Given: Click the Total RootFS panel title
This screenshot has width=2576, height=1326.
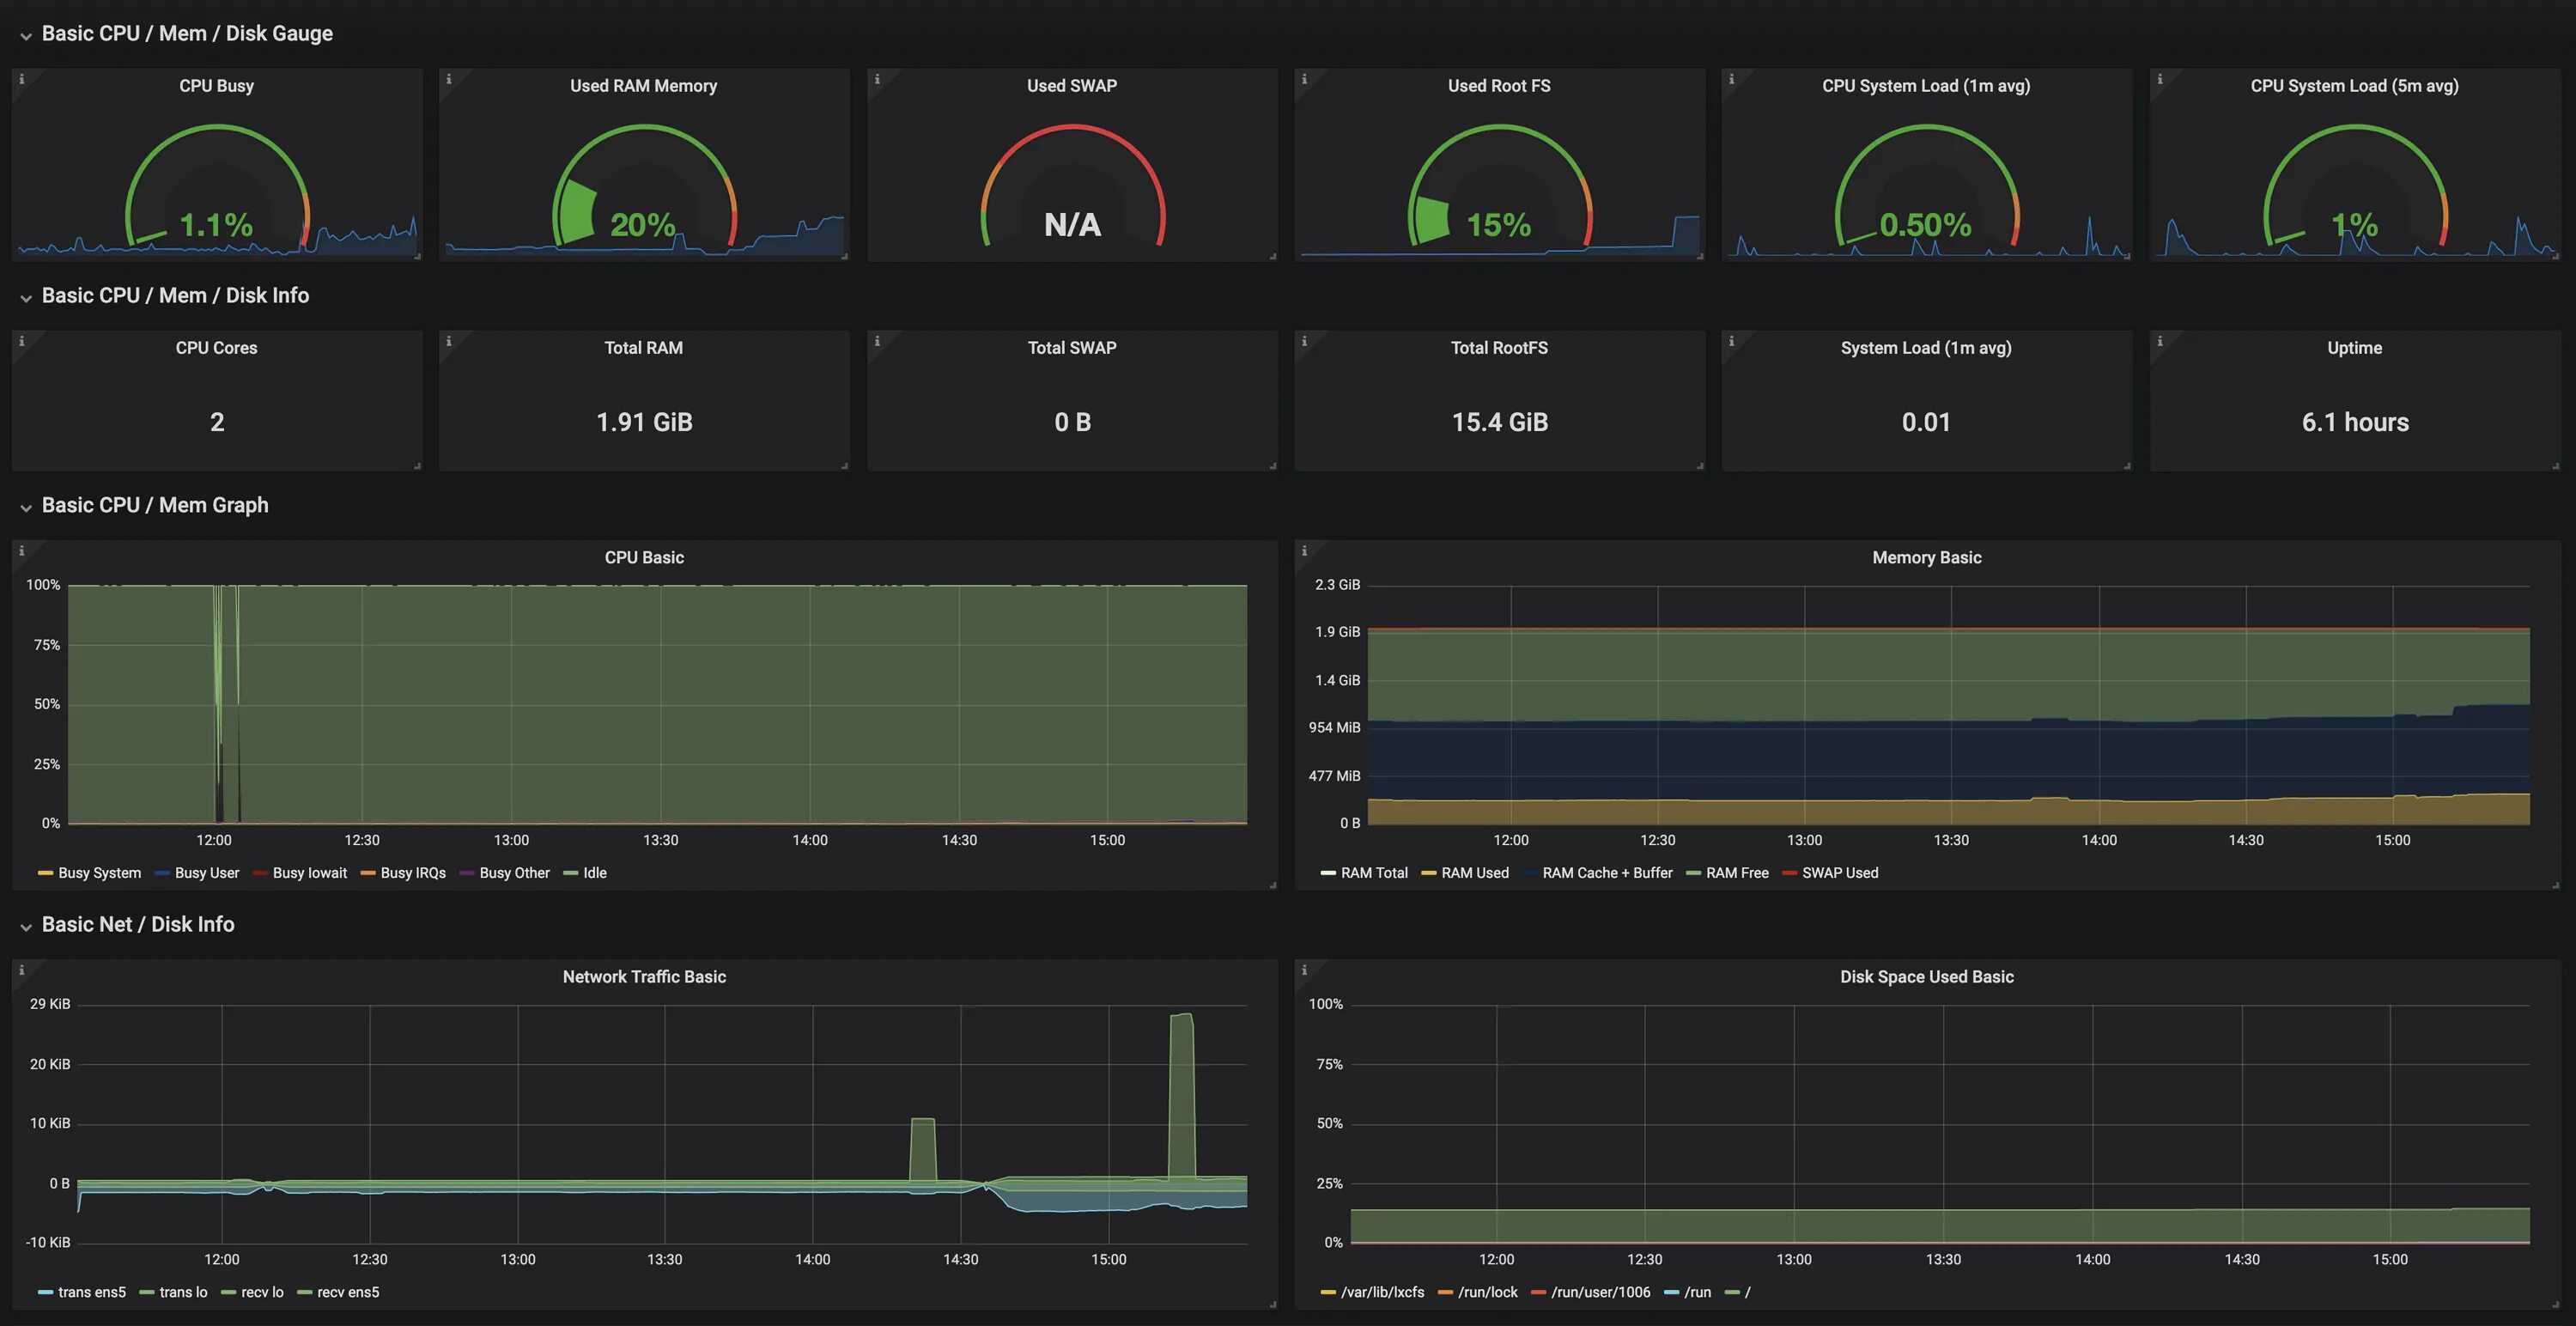Looking at the screenshot, I should coord(1498,348).
